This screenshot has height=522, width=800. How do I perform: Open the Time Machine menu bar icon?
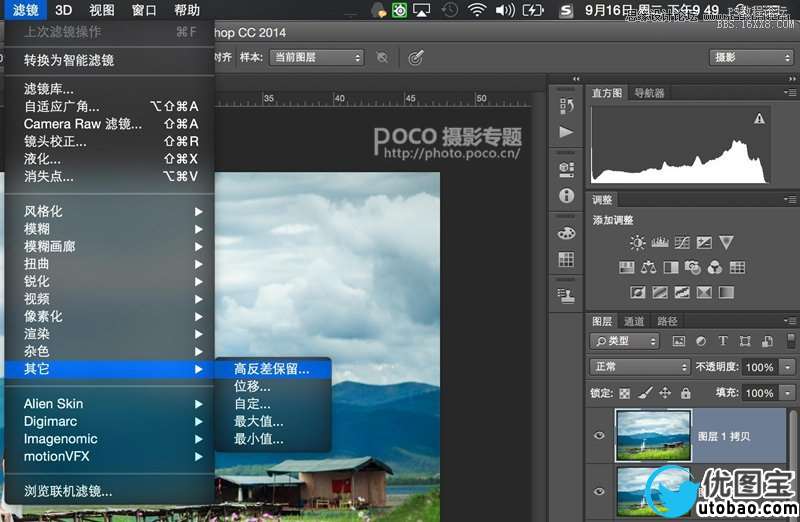click(x=449, y=10)
